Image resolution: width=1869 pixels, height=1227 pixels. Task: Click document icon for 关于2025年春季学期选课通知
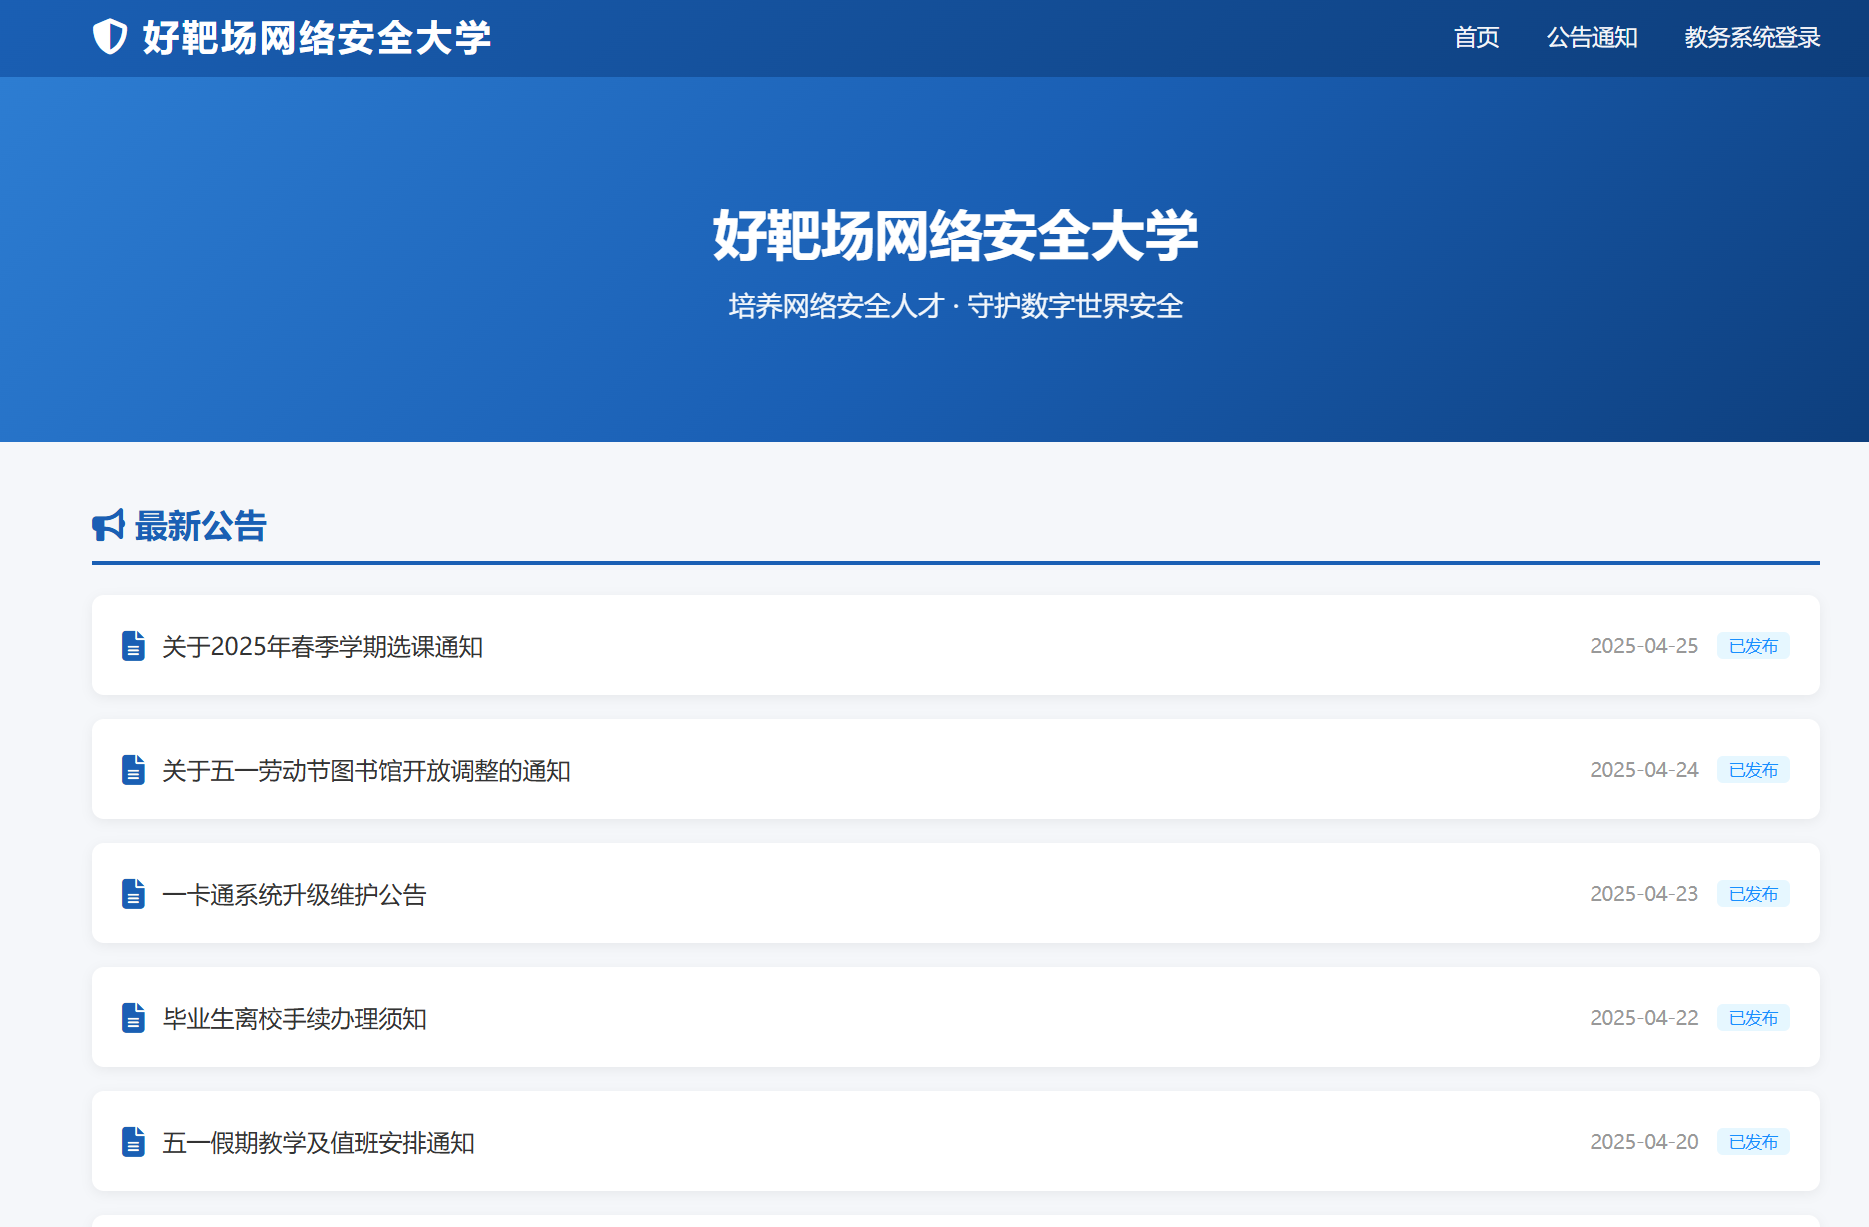pos(133,646)
